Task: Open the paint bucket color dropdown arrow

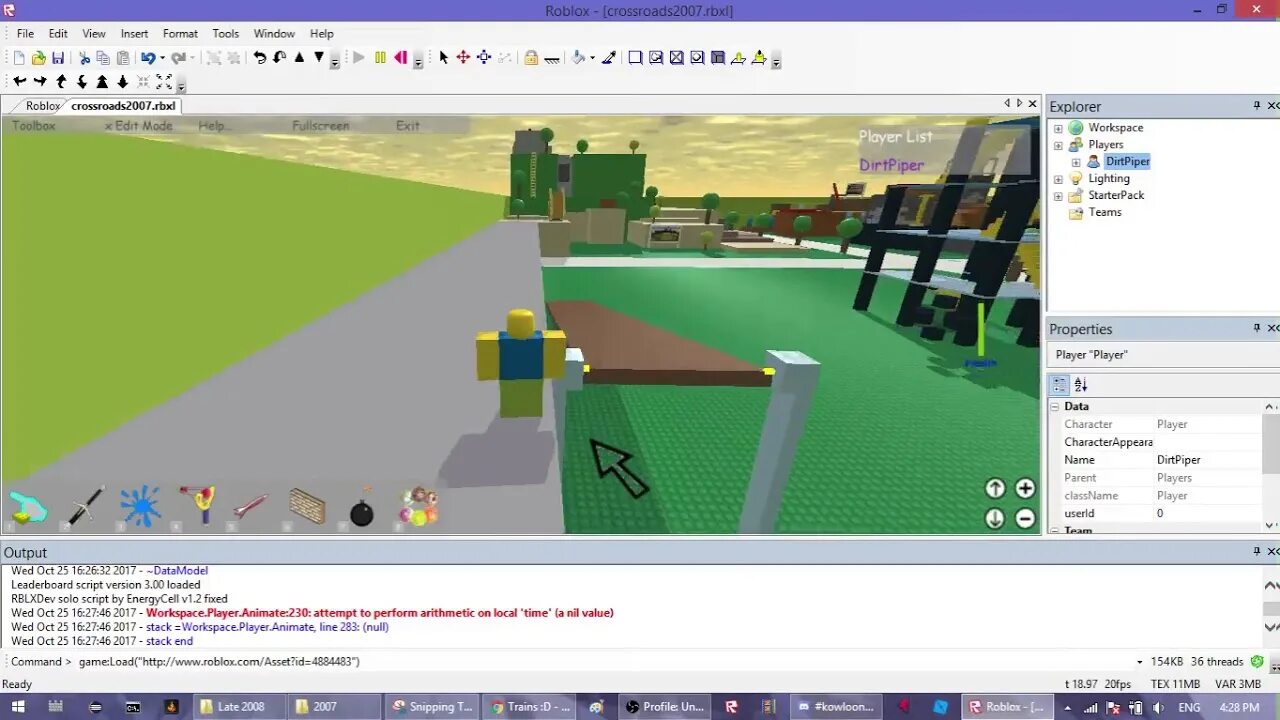Action: pos(592,58)
